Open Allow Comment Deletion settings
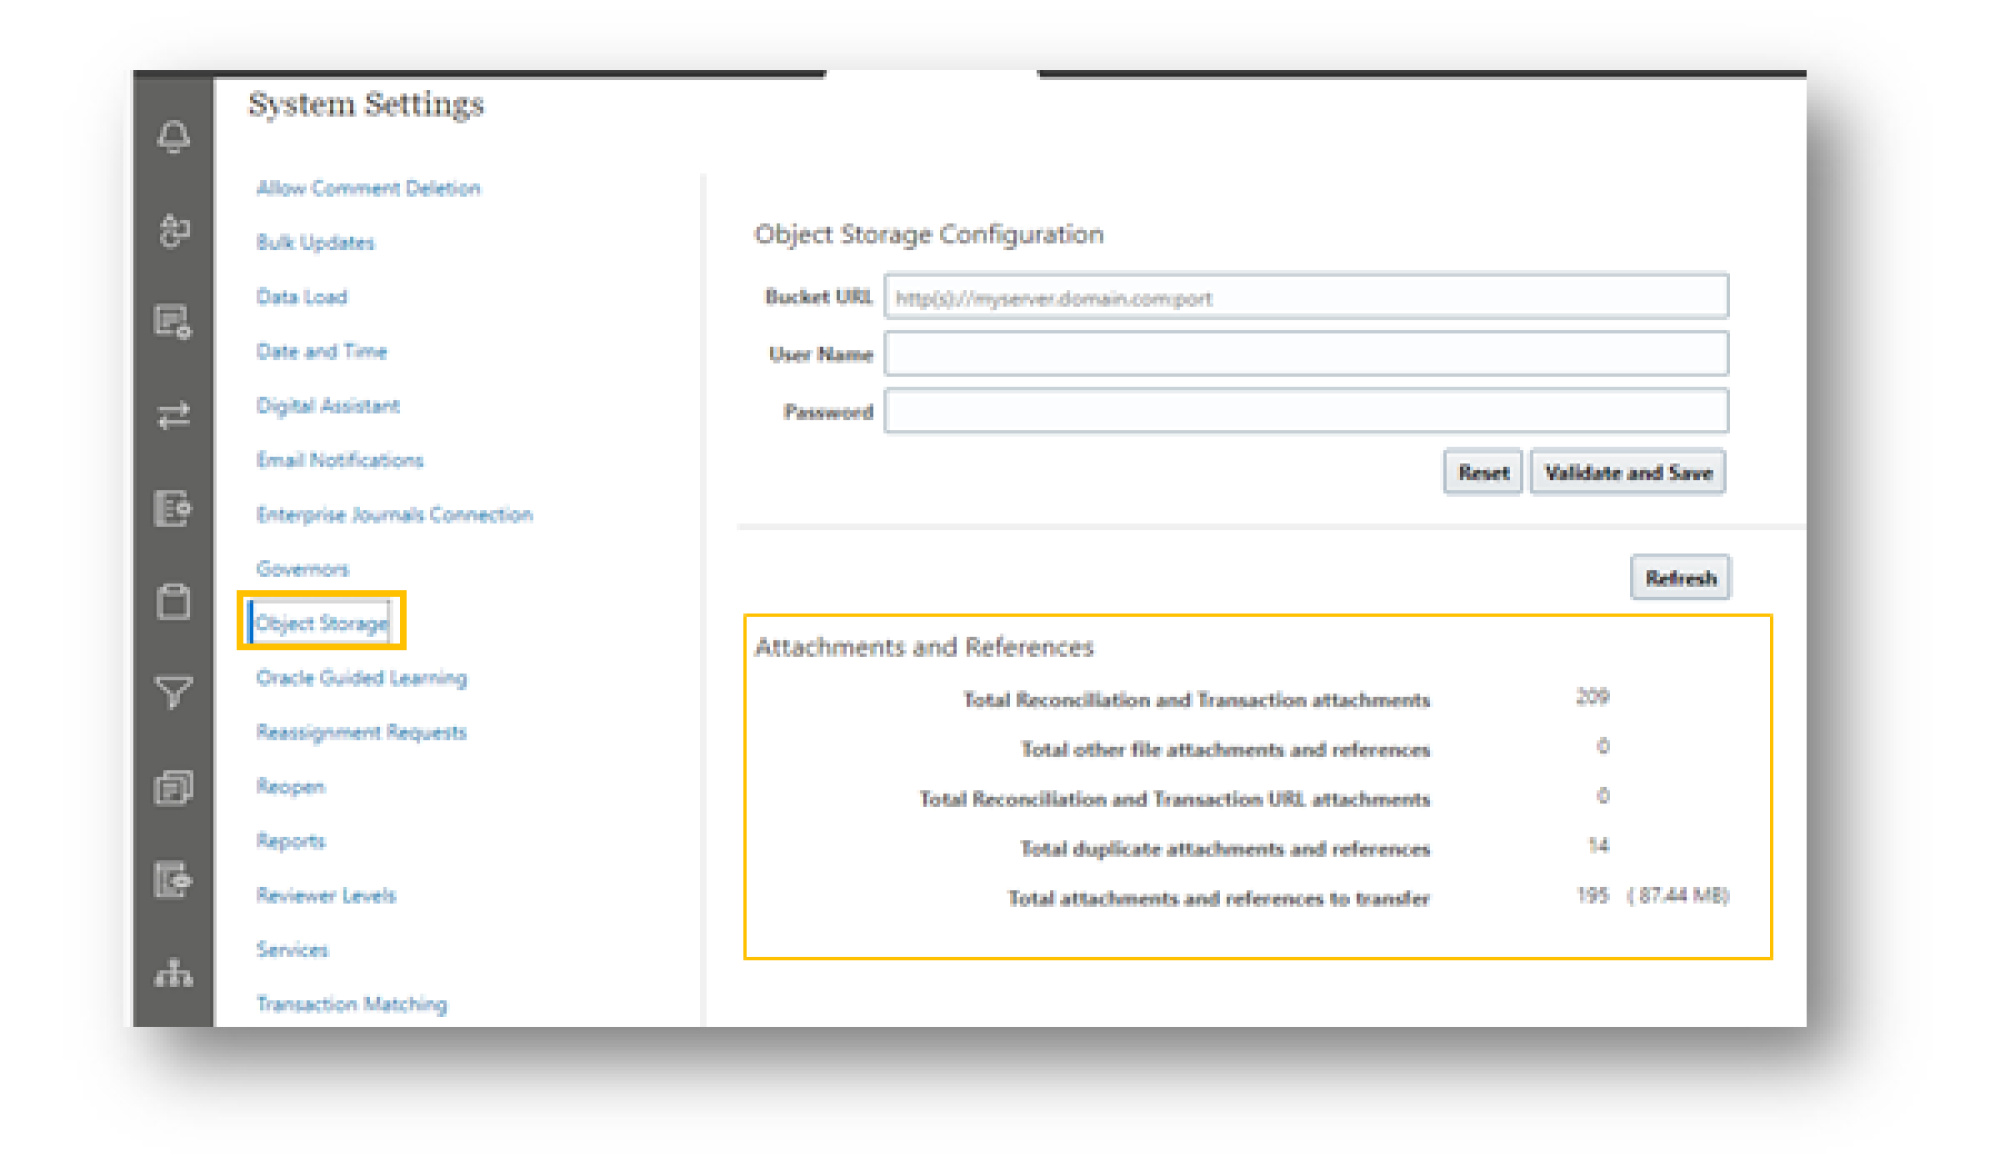This screenshot has height=1167, width=2000. tap(368, 188)
